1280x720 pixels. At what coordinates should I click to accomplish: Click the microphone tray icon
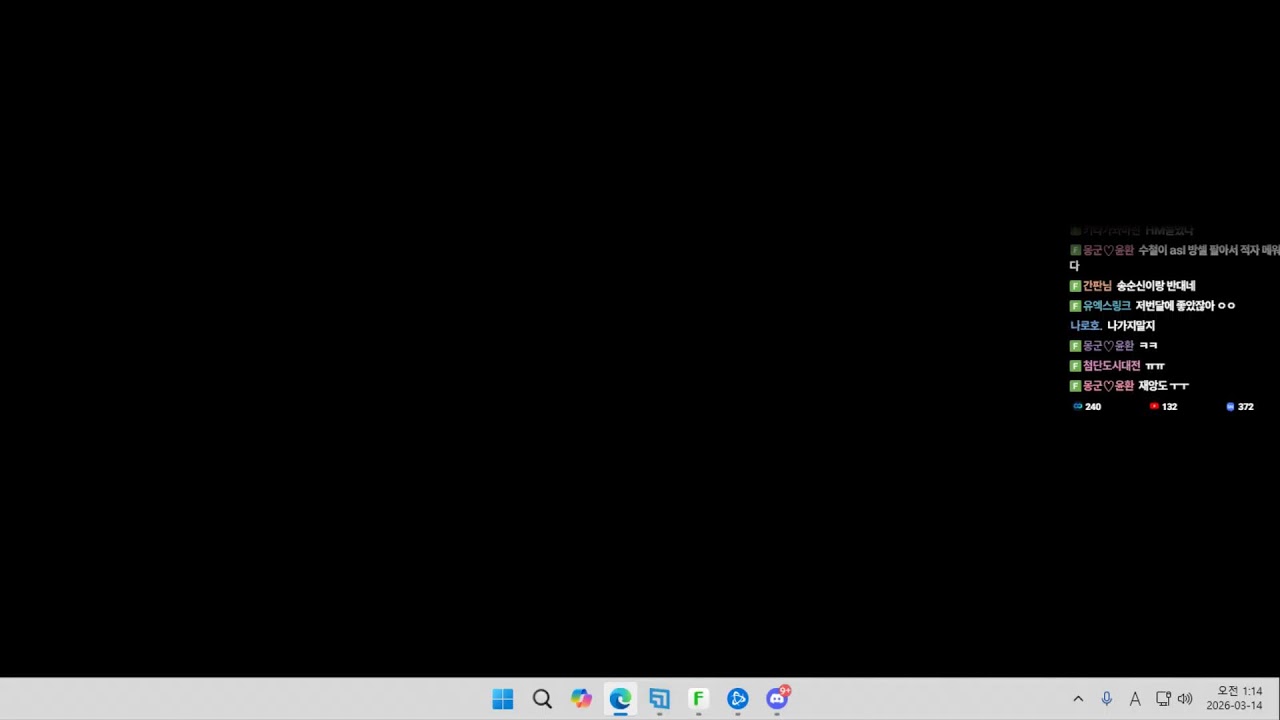pyautogui.click(x=1106, y=699)
